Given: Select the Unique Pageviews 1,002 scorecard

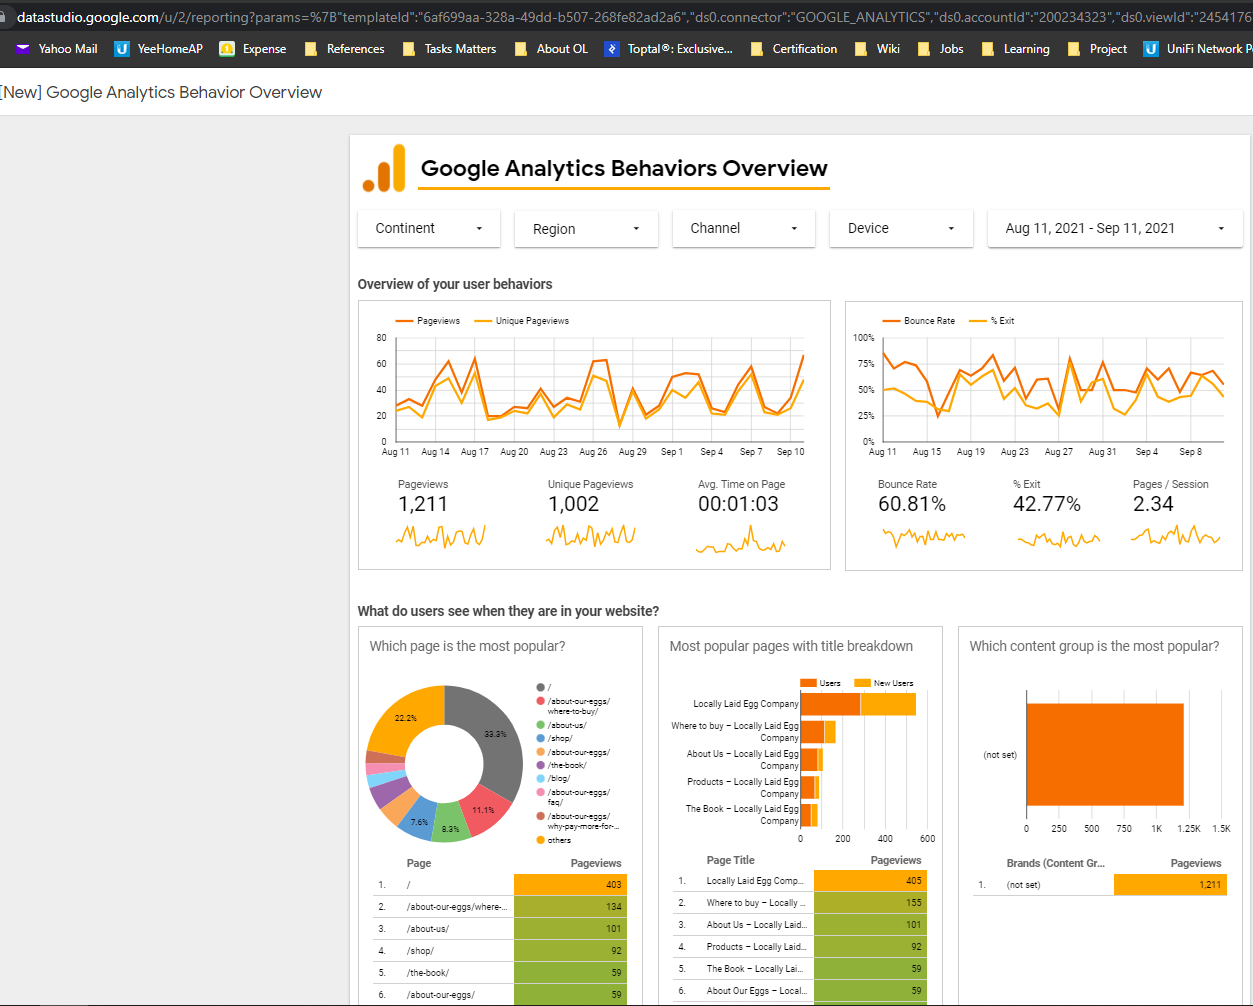Looking at the screenshot, I should 591,514.
